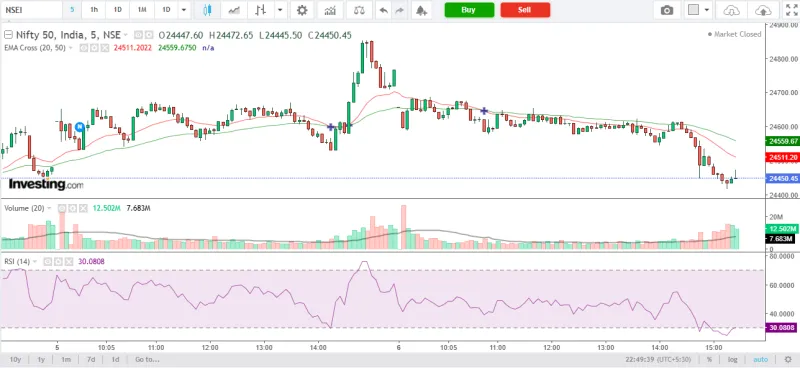The width and height of the screenshot is (800, 368).
Task: Remove the RSI indicator
Action: [x=68, y=261]
